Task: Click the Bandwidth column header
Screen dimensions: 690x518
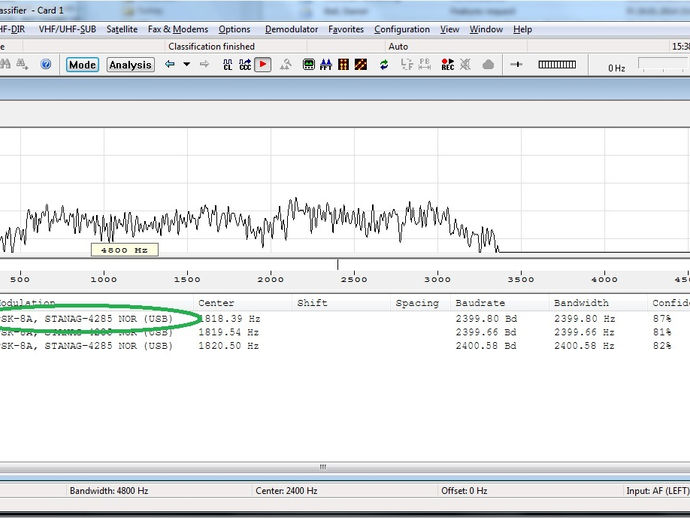Action: [x=598, y=303]
